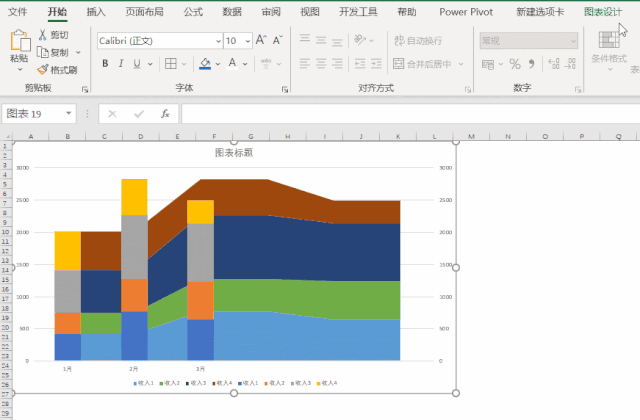Open Name Box dropdown arrow
Viewport: 640px width, 420px height.
click(x=69, y=113)
